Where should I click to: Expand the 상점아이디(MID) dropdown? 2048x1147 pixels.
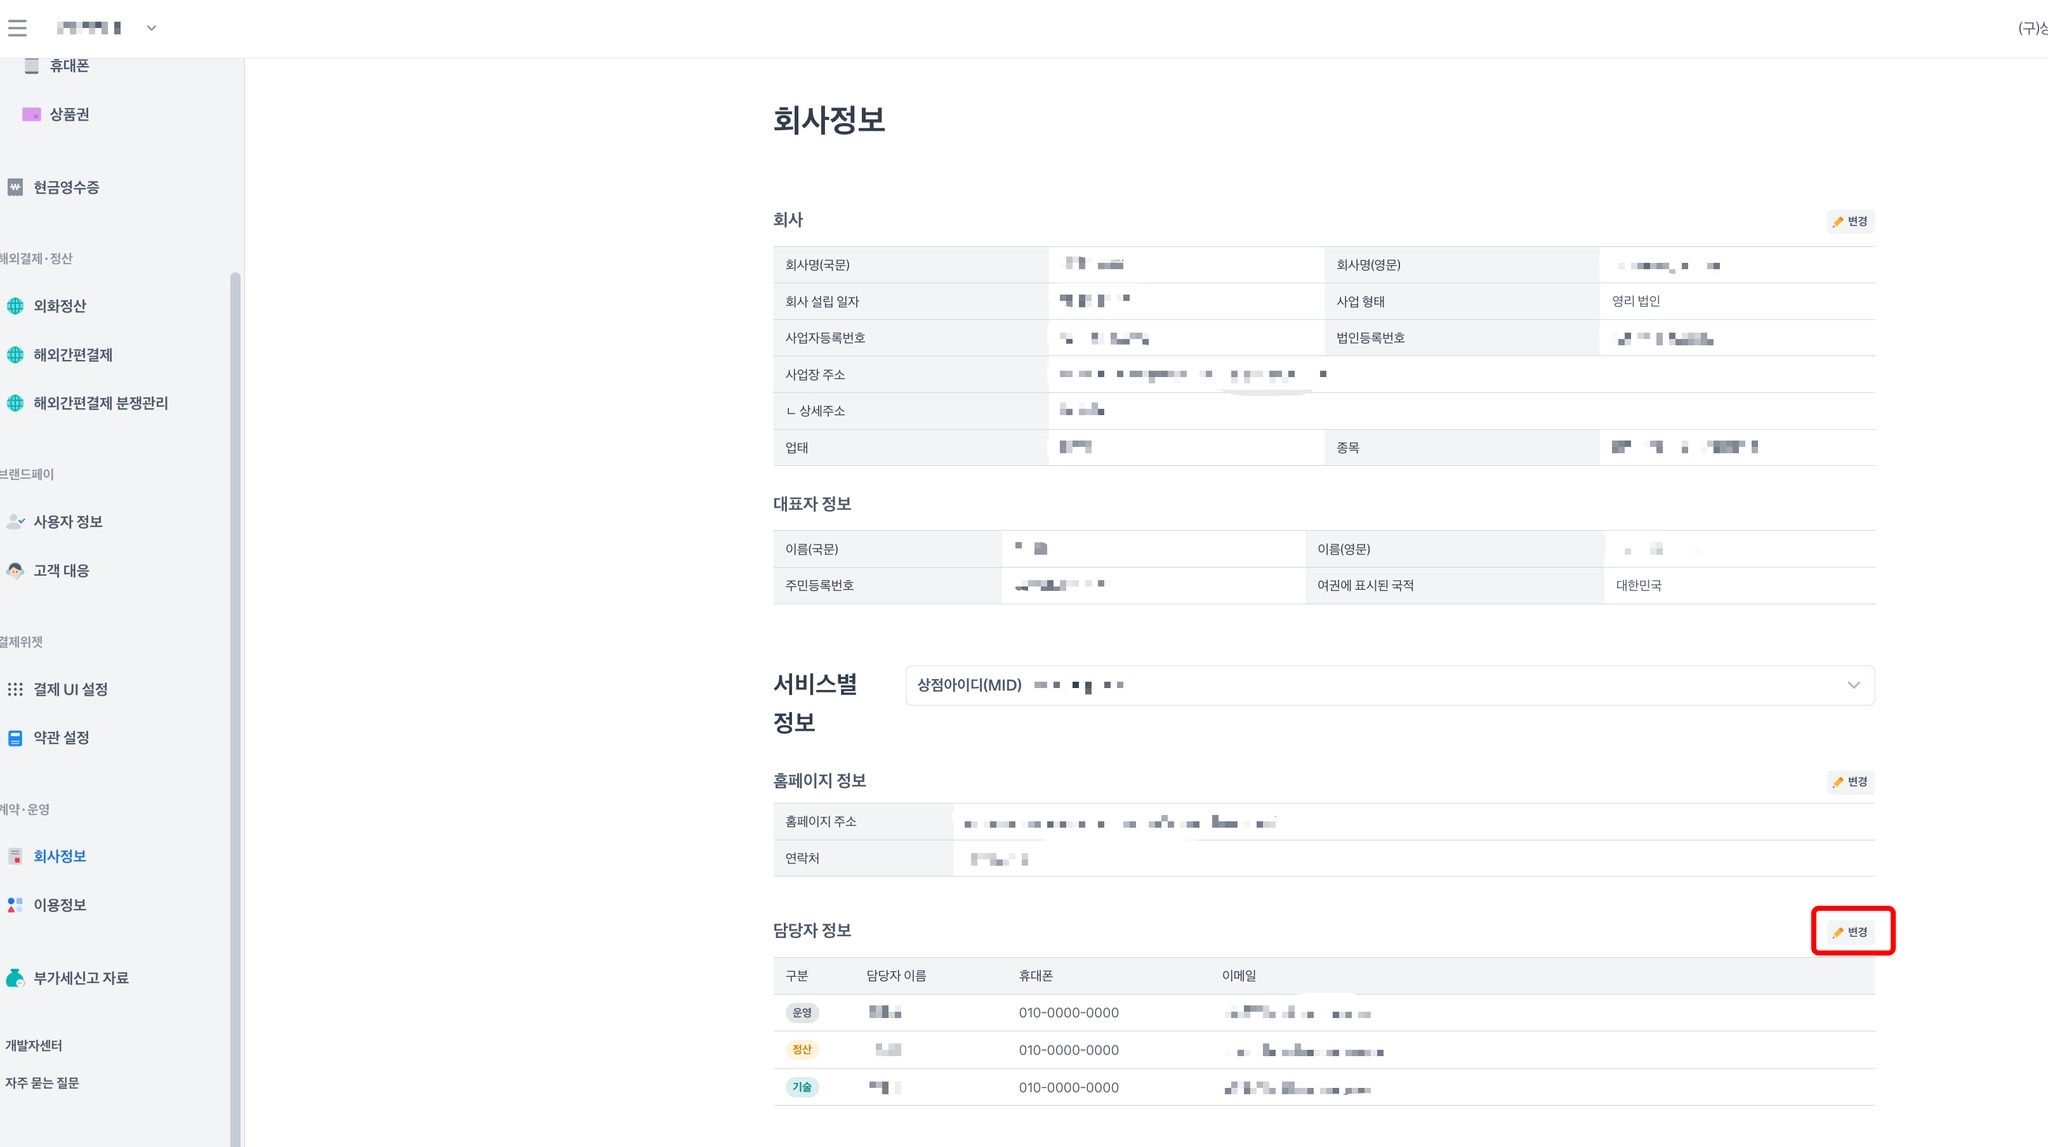pos(1852,686)
